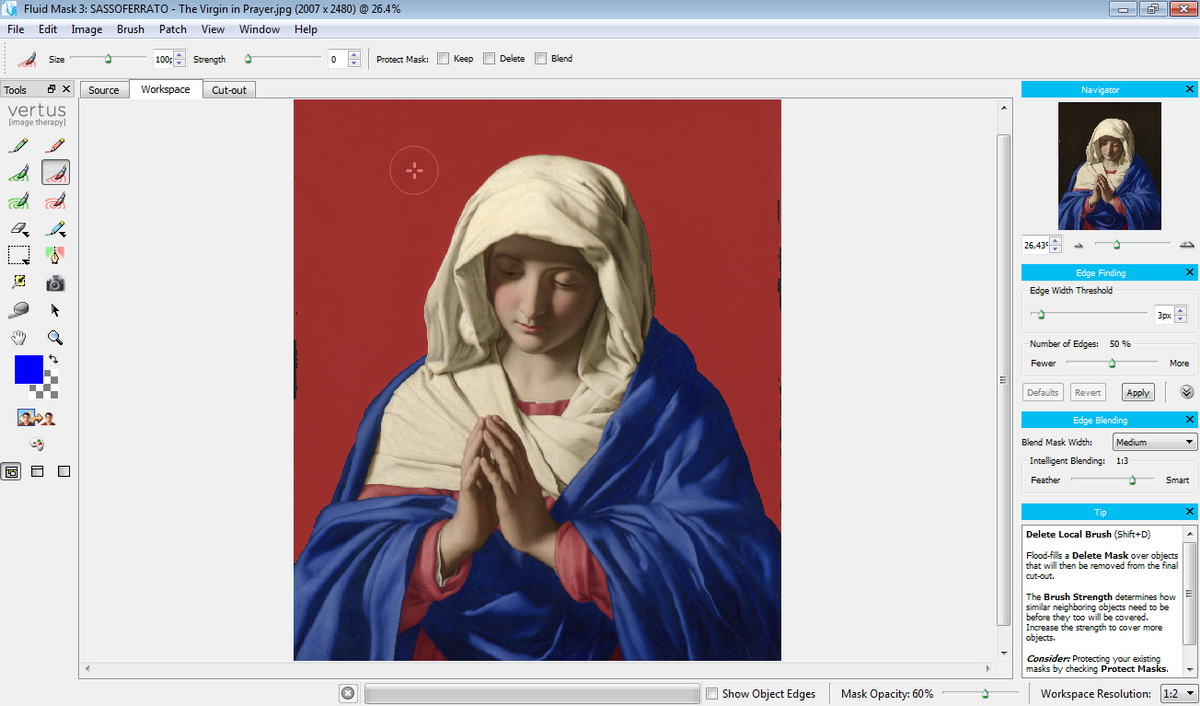Select the green Keep Global Brush tool
The height and width of the screenshot is (706, 1200).
18,201
